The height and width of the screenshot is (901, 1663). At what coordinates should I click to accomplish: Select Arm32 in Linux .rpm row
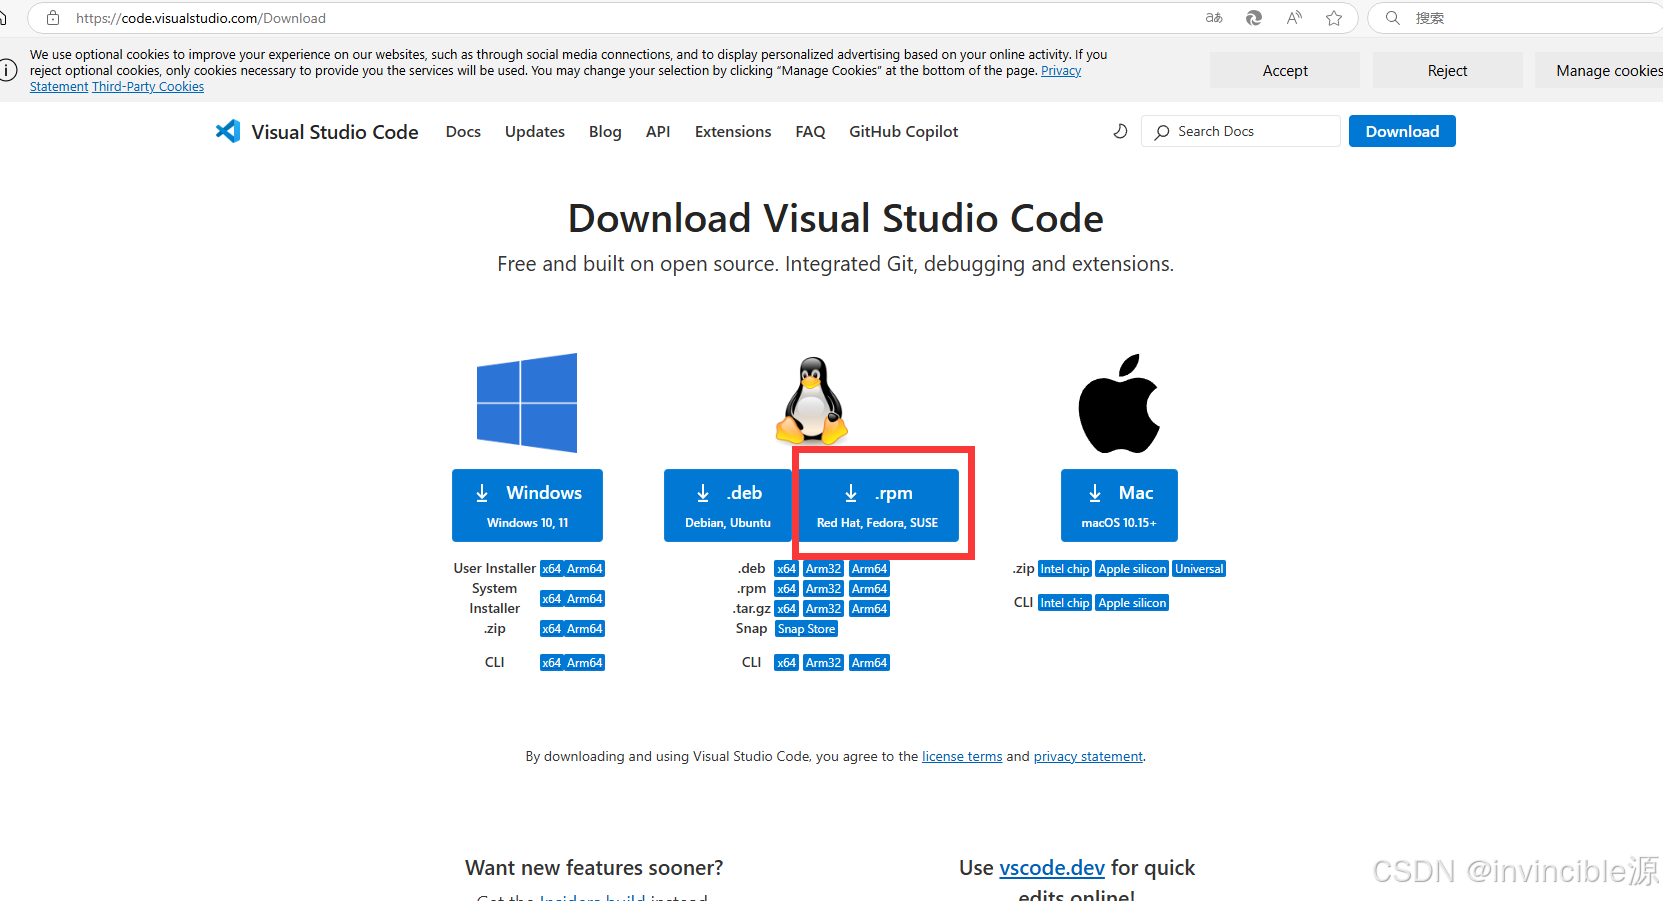(x=824, y=589)
